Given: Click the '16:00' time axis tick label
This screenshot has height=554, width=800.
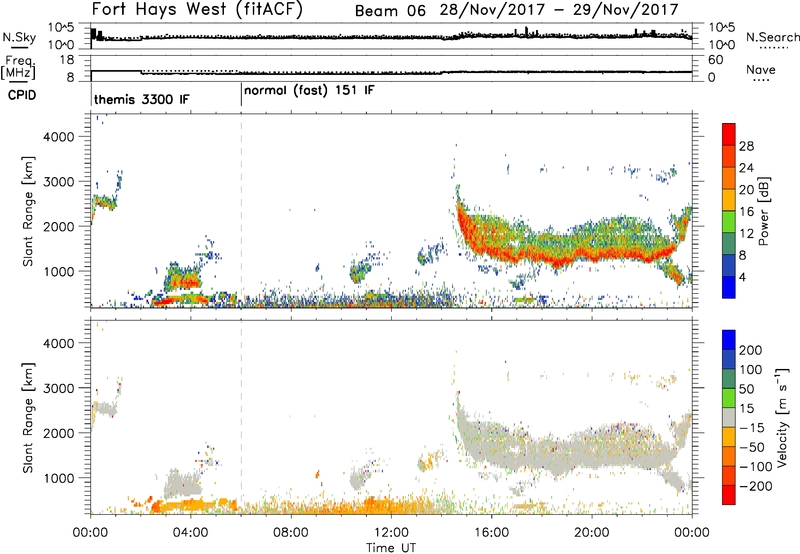Looking at the screenshot, I should [491, 533].
